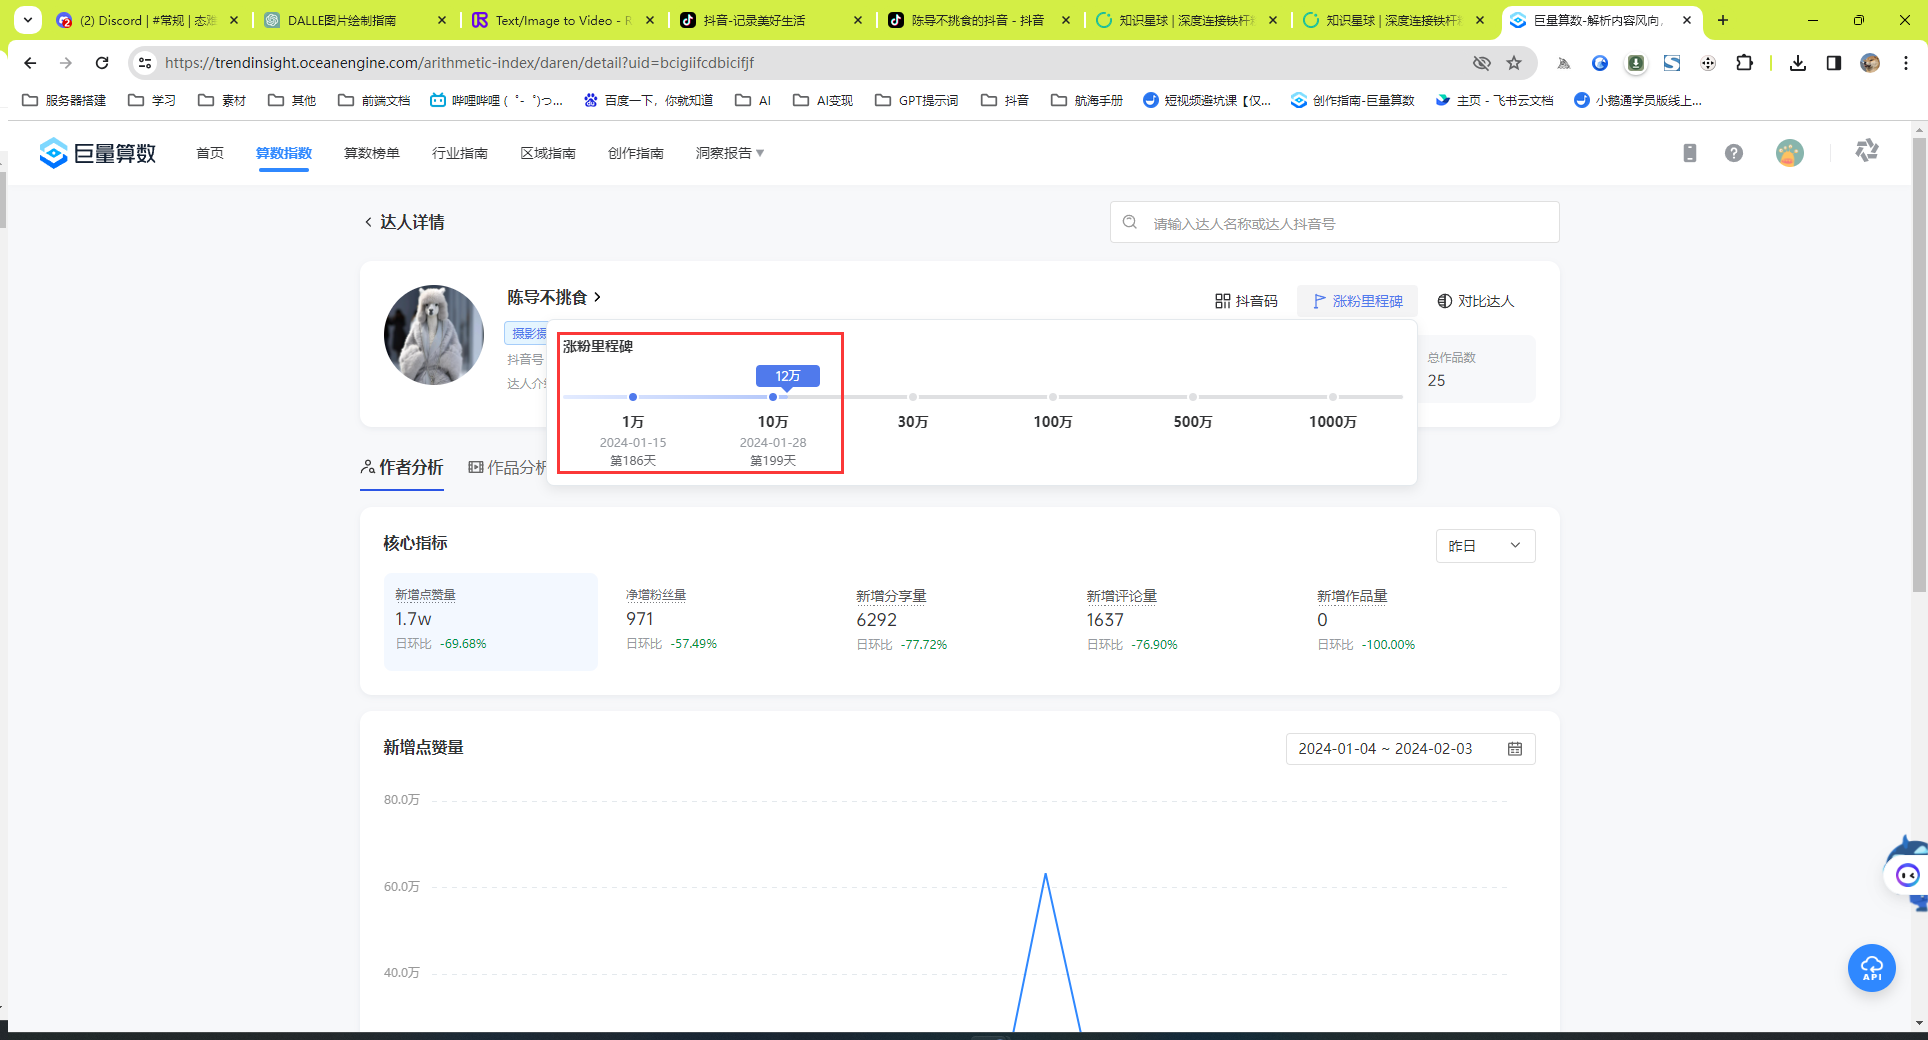Expand the 洞察报告 dropdown menu

click(730, 153)
